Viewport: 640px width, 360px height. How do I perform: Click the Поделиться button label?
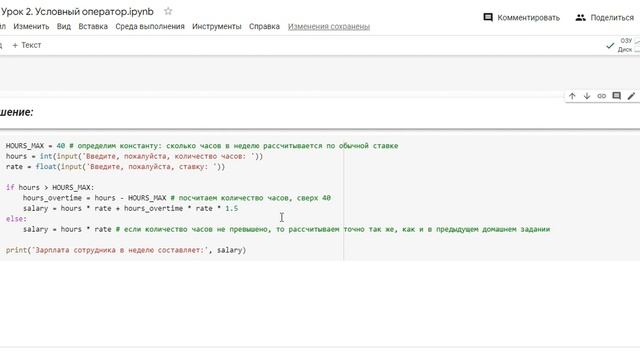pos(612,18)
